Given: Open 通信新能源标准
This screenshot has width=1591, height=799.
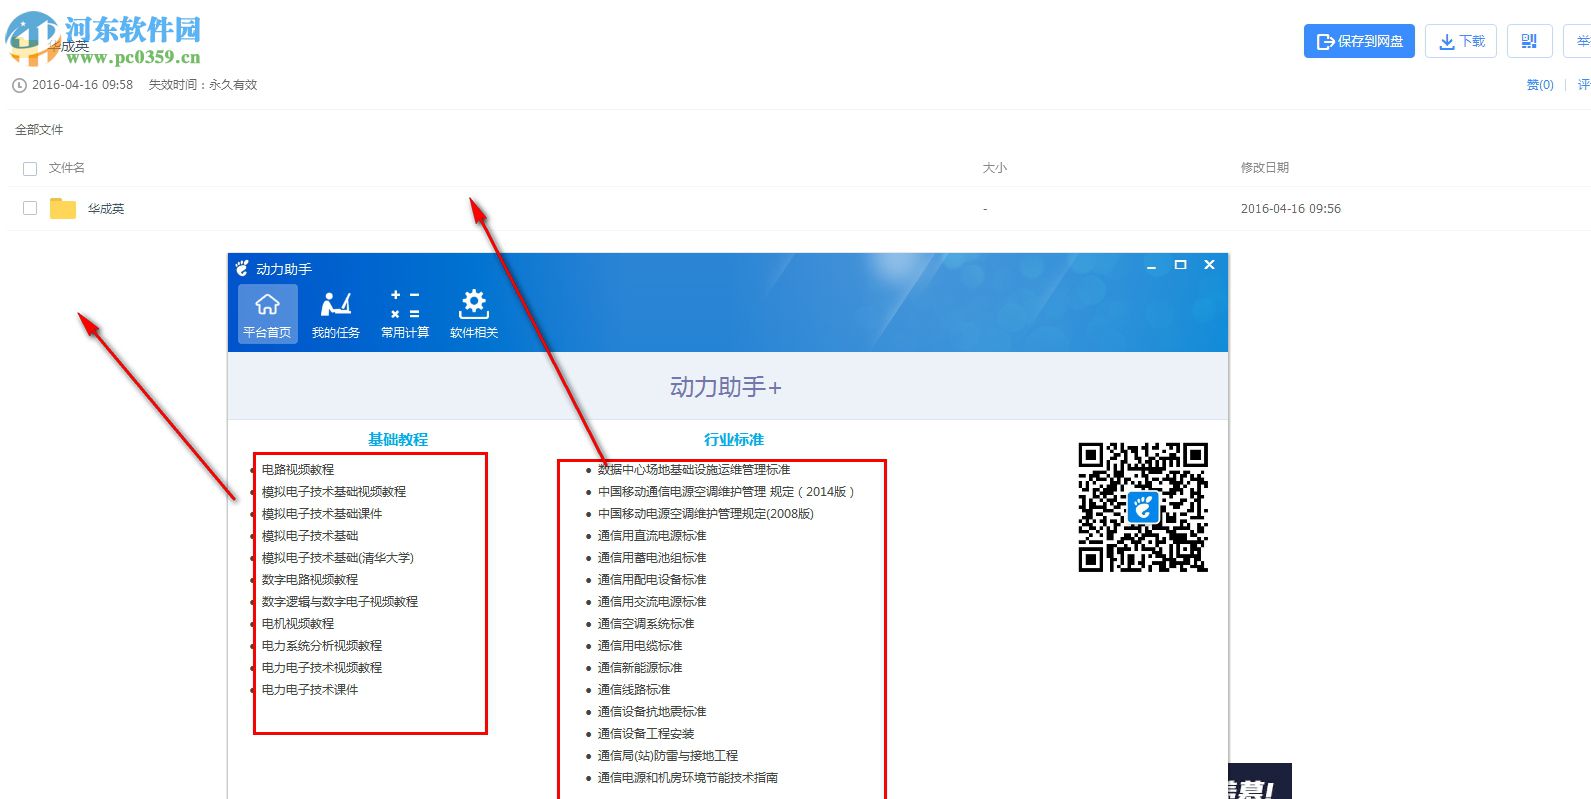Looking at the screenshot, I should tap(640, 668).
